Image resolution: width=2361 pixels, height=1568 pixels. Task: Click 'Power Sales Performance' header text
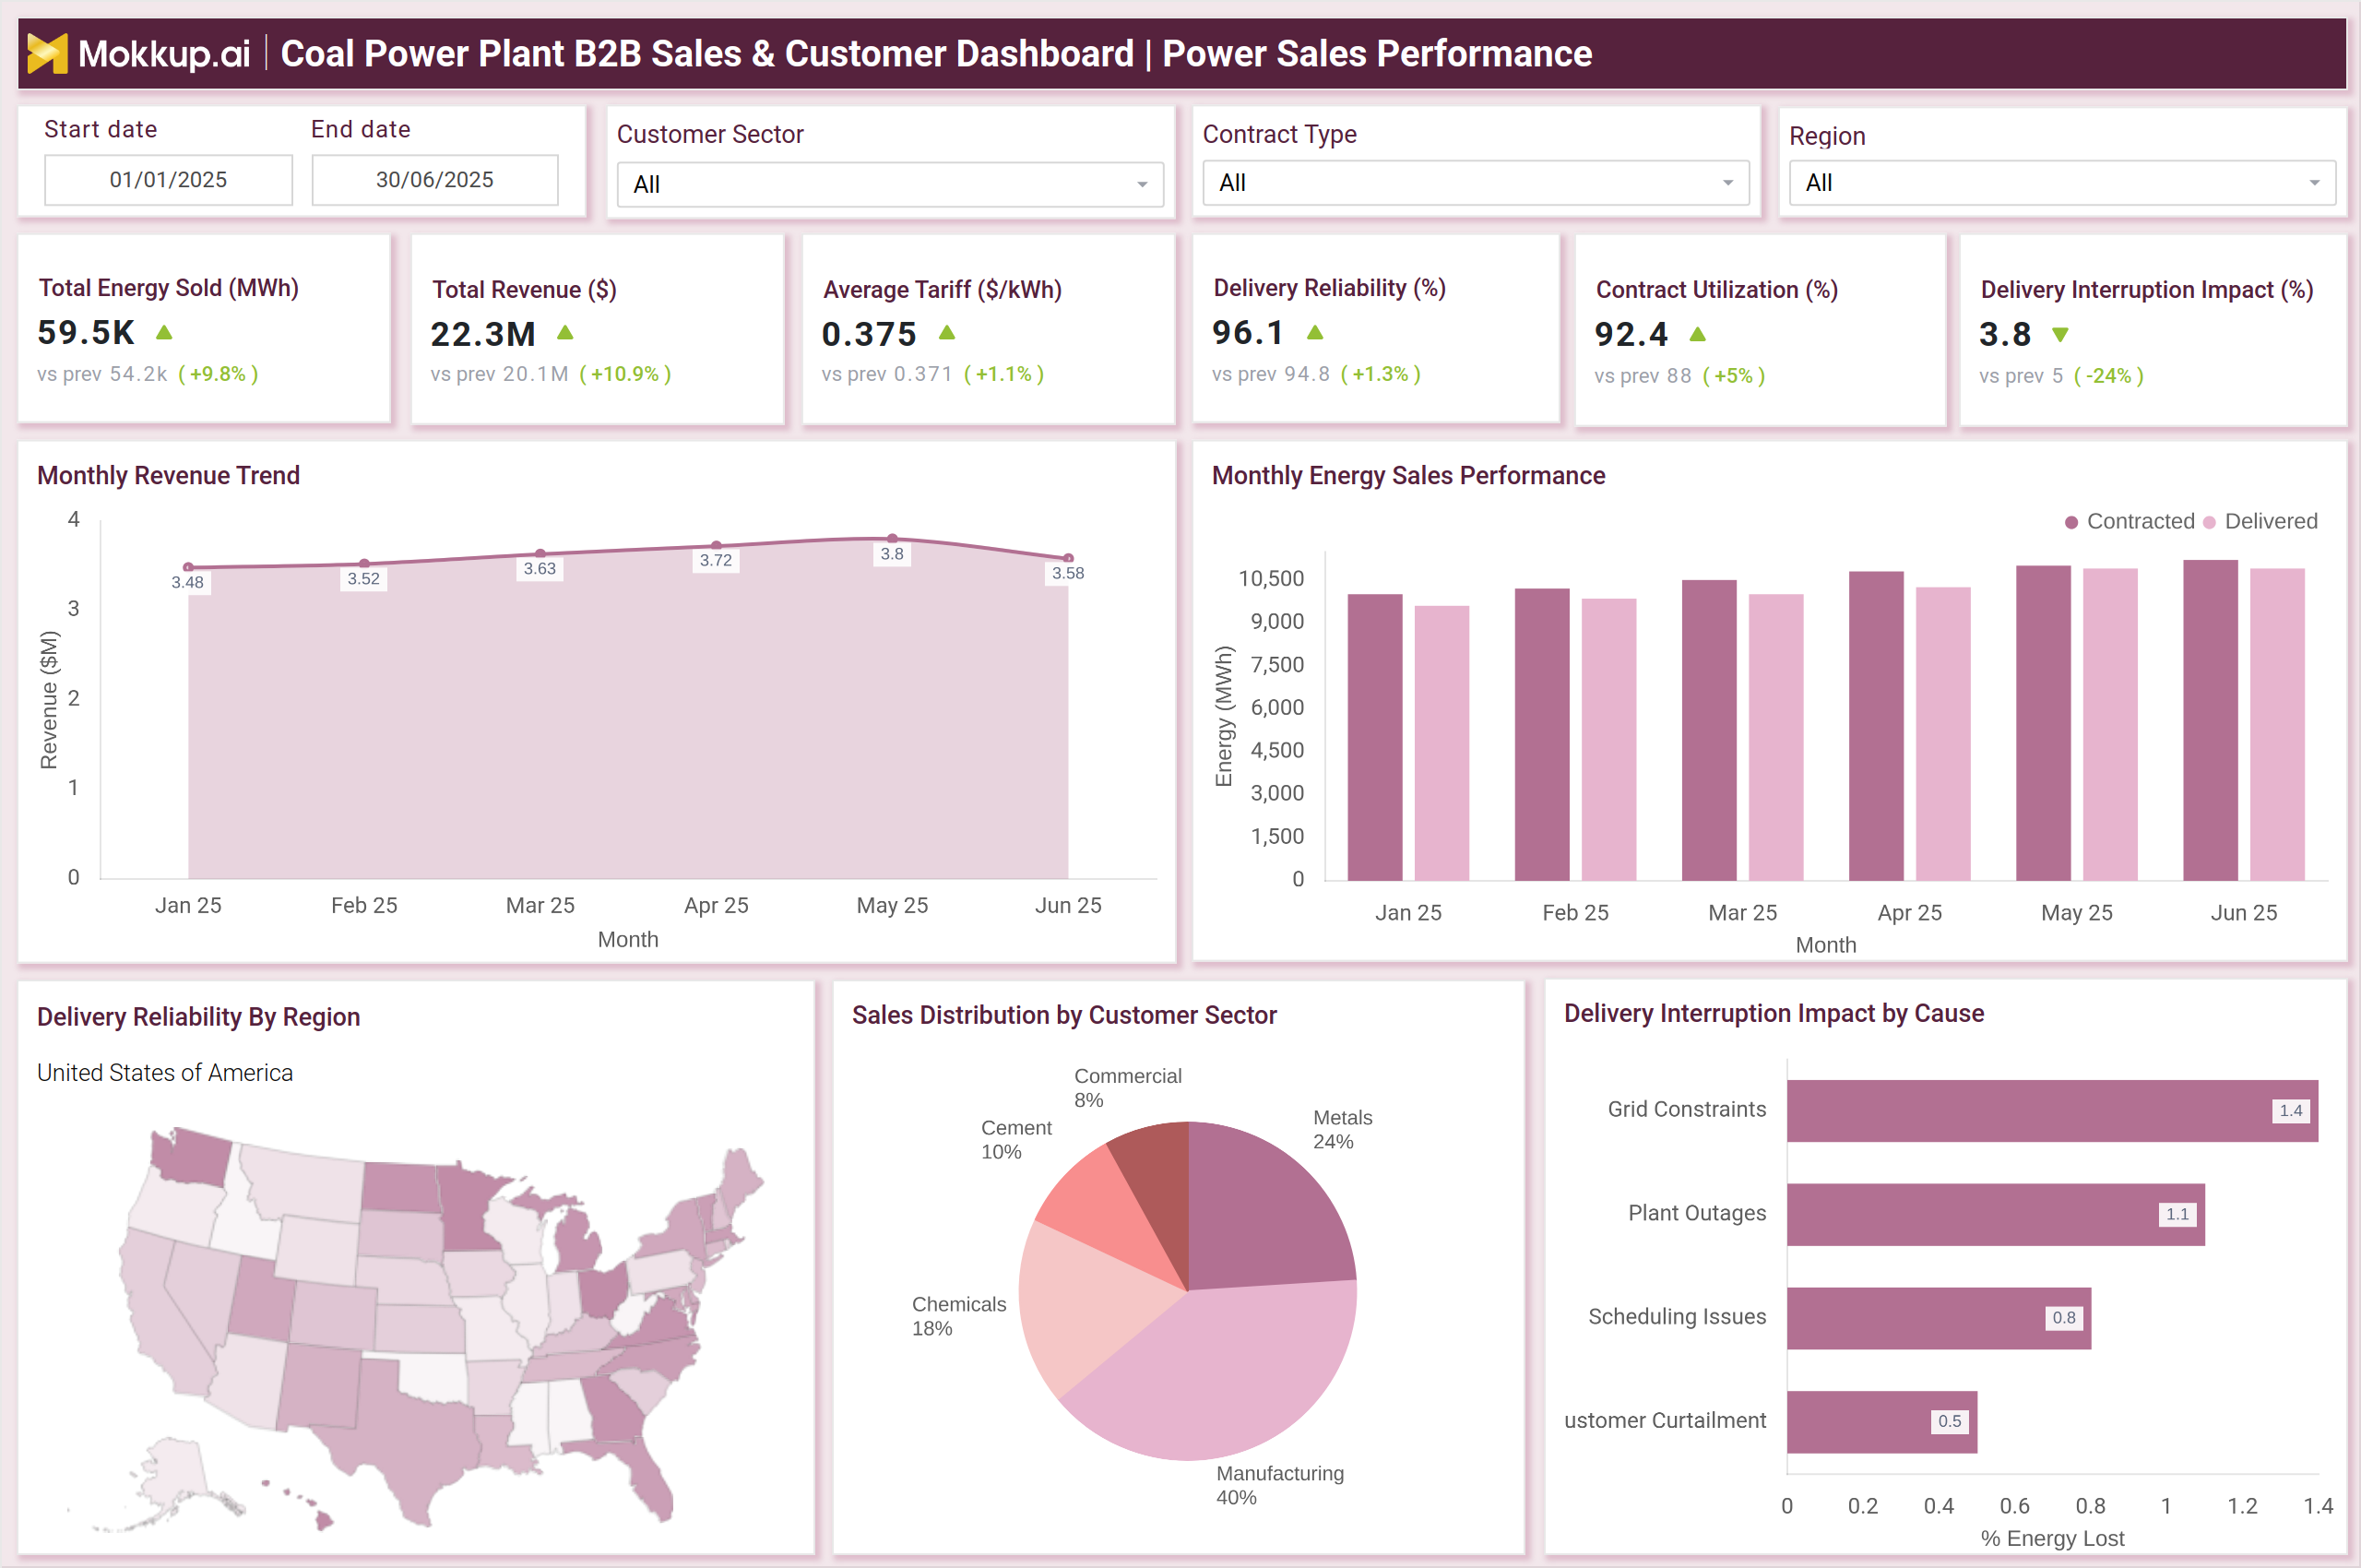pos(1376,53)
